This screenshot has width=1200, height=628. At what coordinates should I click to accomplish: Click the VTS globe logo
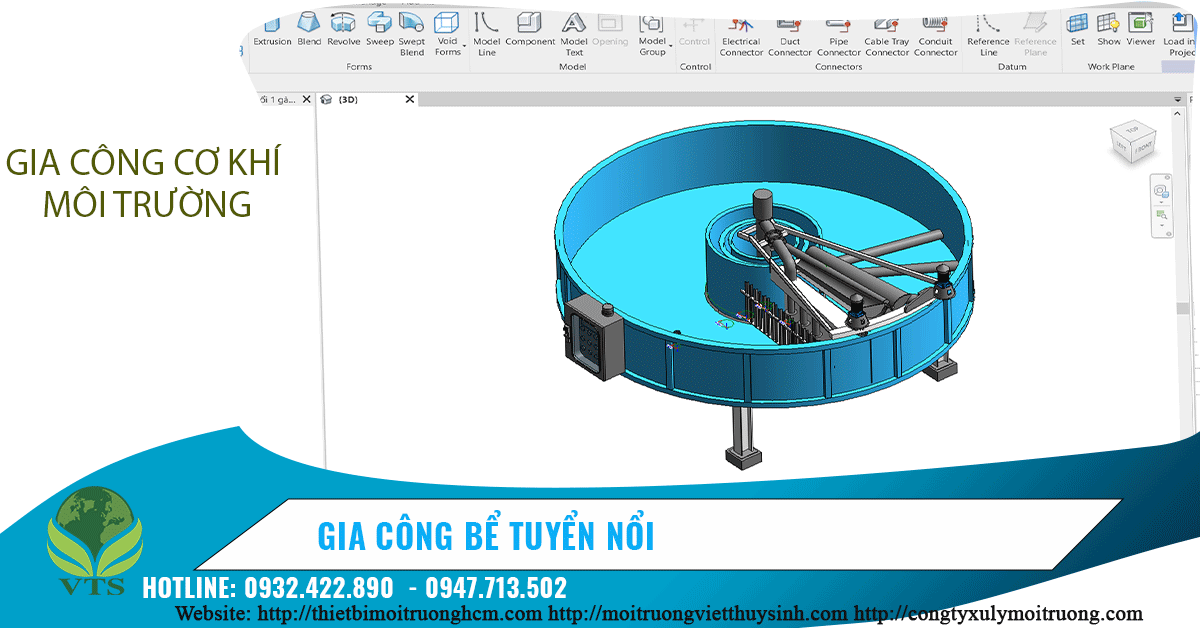(94, 541)
